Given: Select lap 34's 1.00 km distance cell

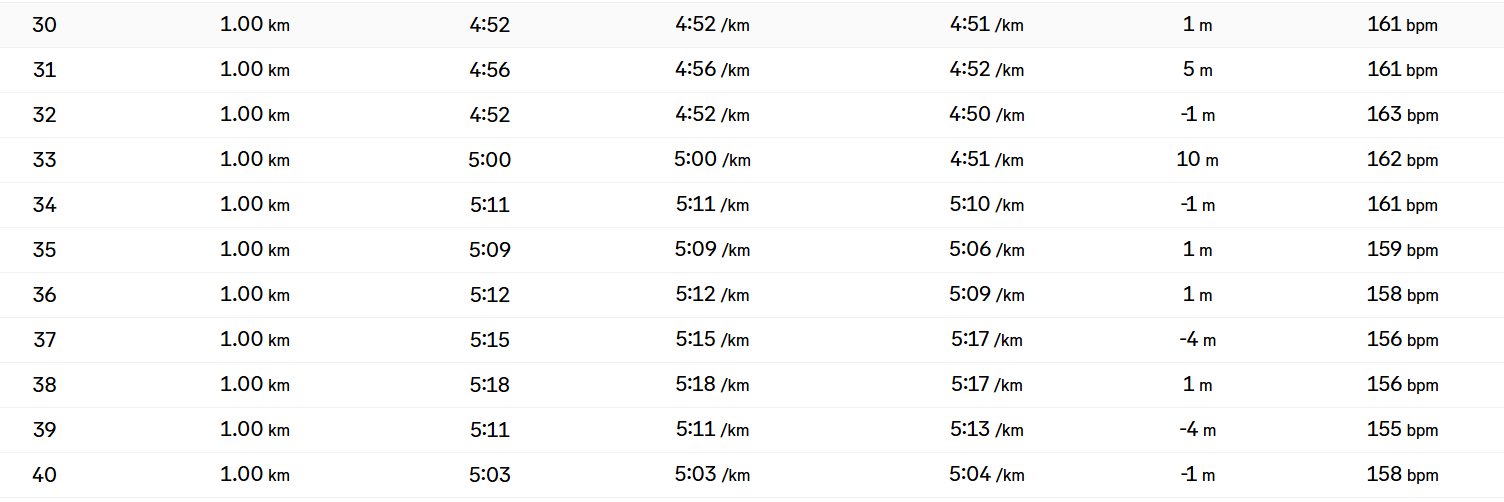Looking at the screenshot, I should [255, 205].
